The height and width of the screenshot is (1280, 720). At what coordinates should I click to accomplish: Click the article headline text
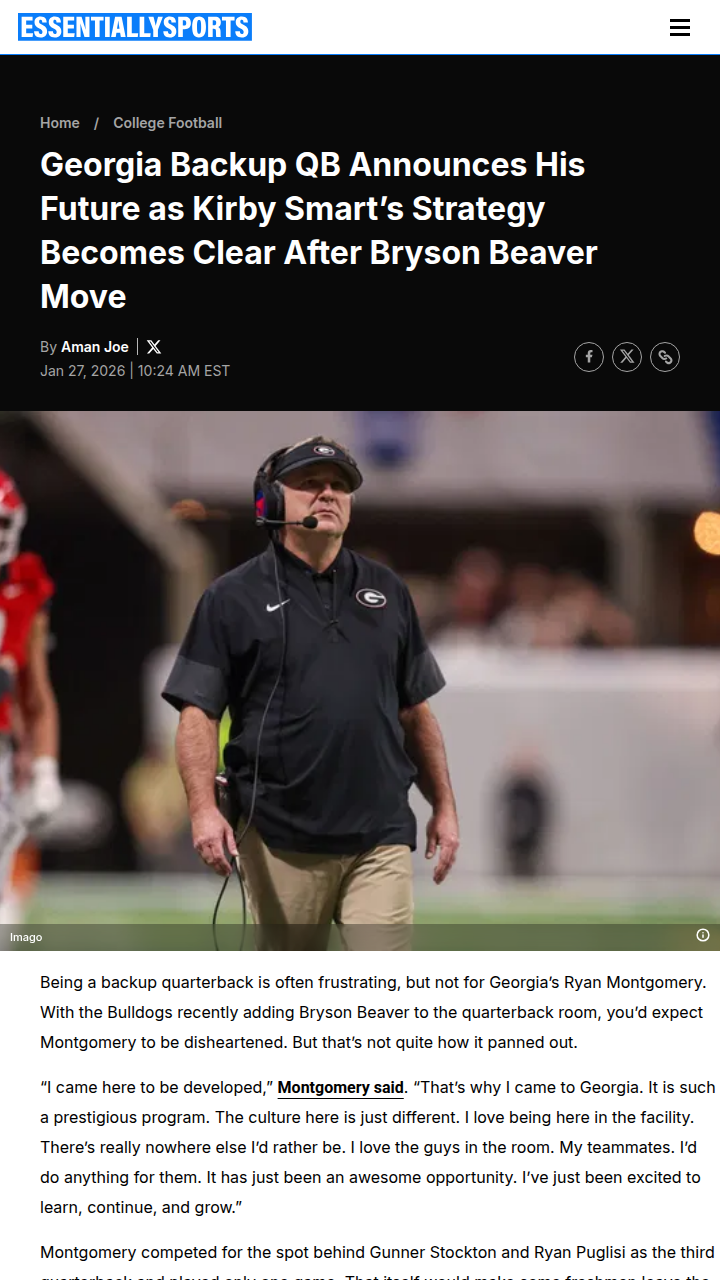pos(320,230)
